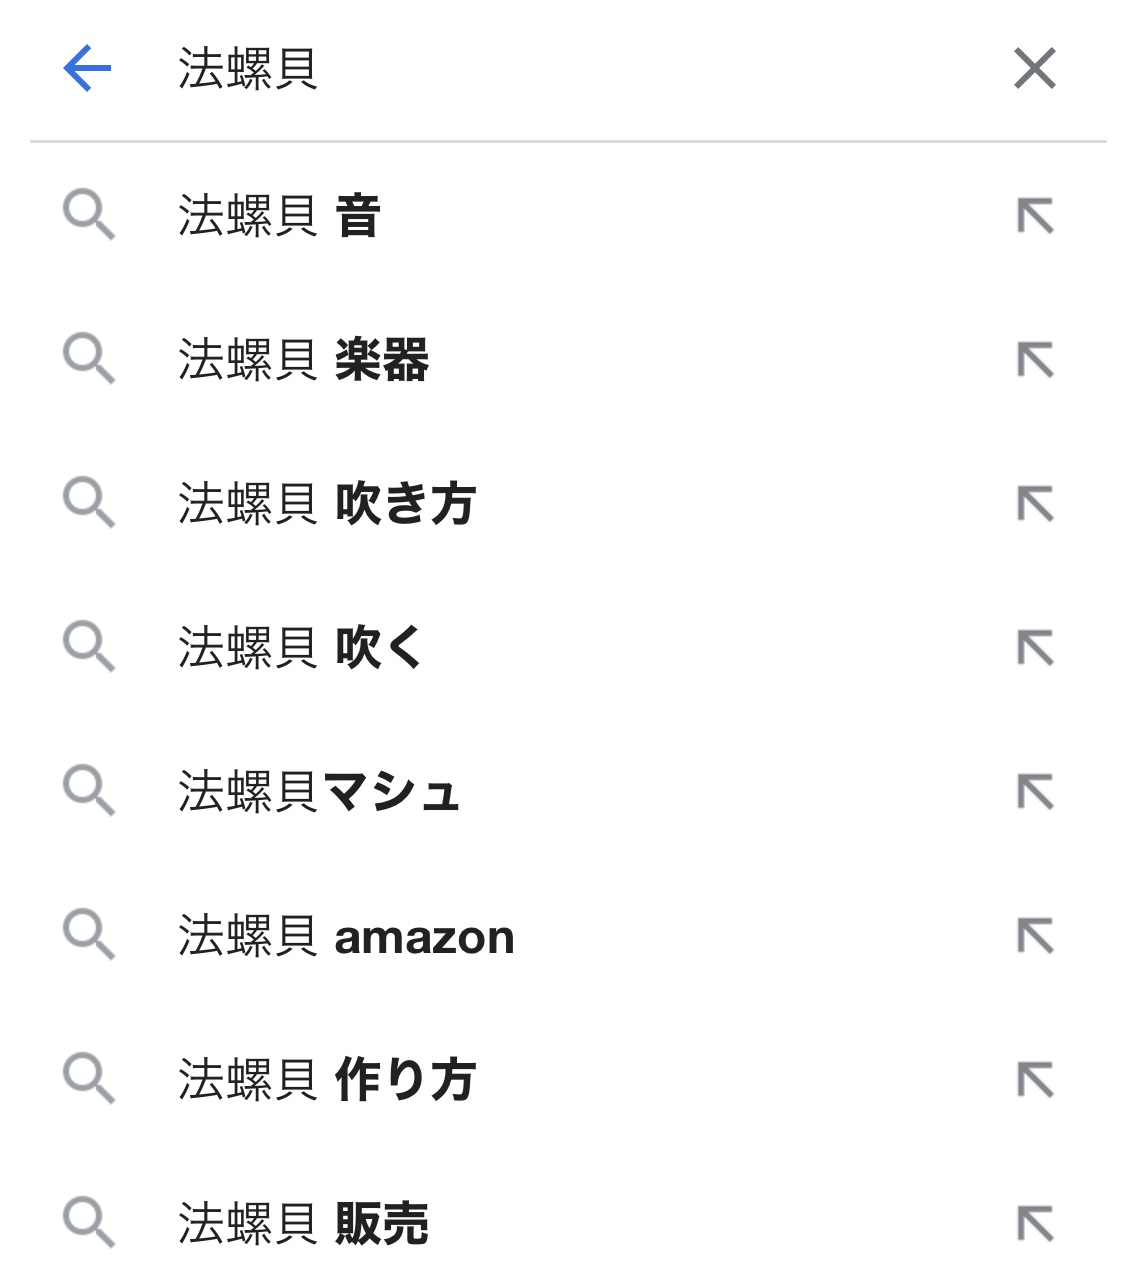
Task: Click the arrow icon next to 法螺貝 amazon
Action: pyautogui.click(x=1035, y=936)
